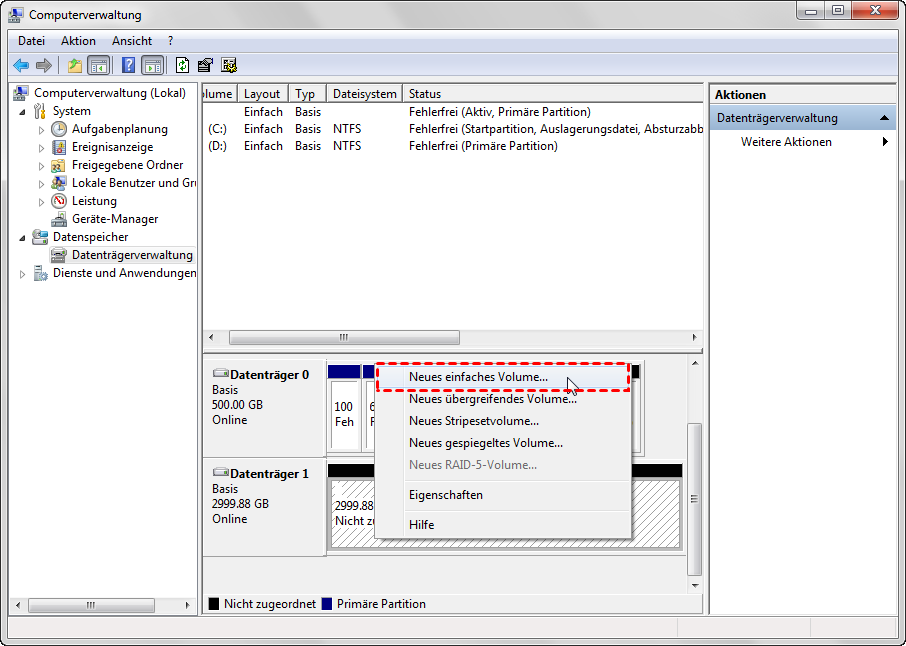Open the Ansicht menu
The width and height of the screenshot is (906, 646).
(x=132, y=41)
